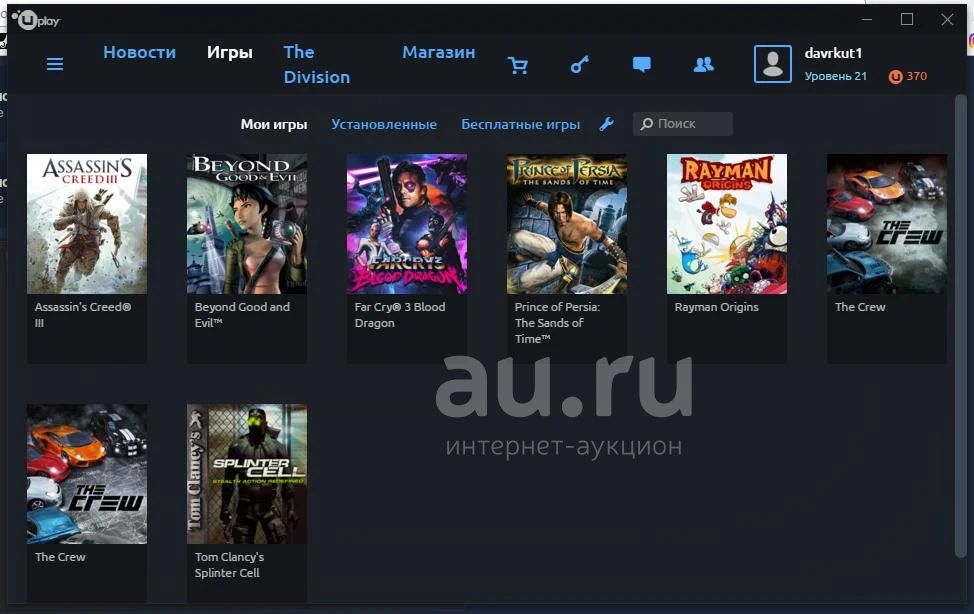The image size is (974, 614).
Task: Maximize the Uplay window
Action: [907, 19]
